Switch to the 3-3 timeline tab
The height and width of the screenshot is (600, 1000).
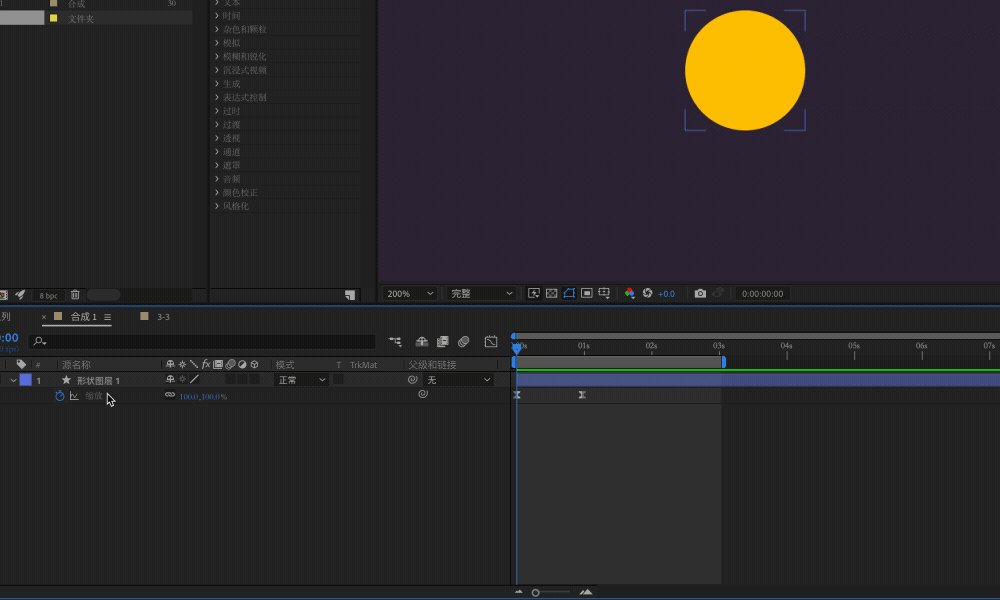[x=163, y=317]
